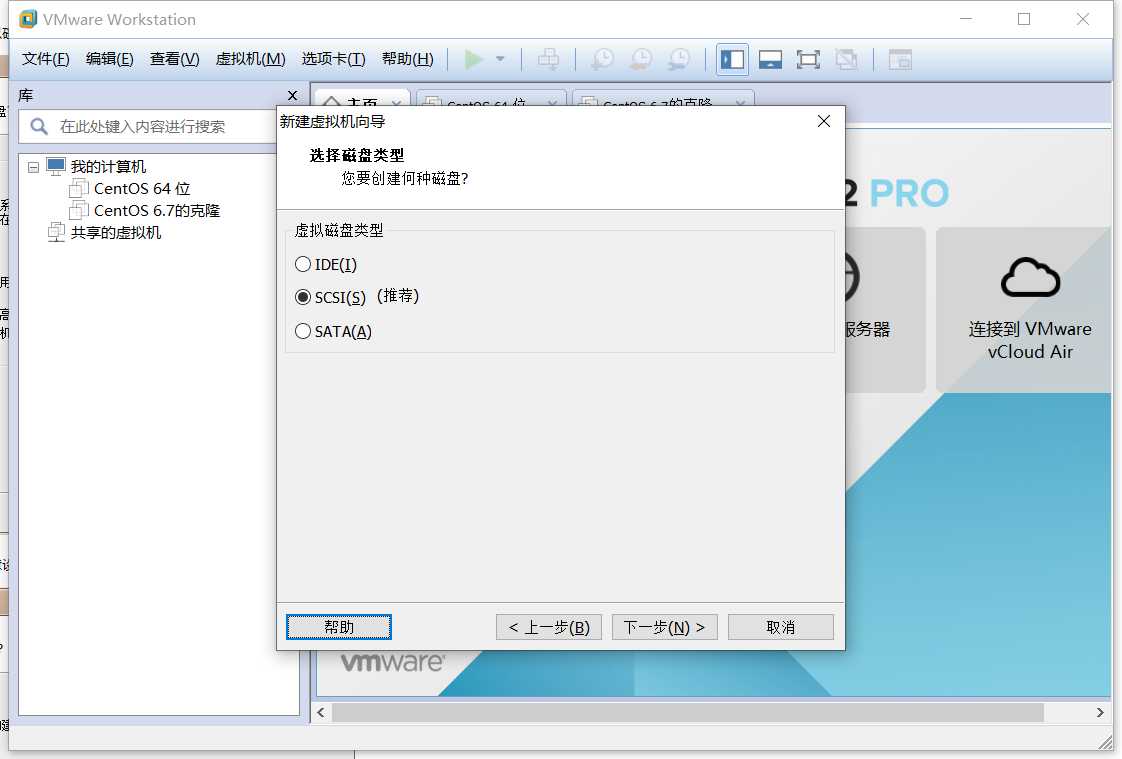
Task: Click the cloud icon for VMware vCloud Air
Action: click(1030, 277)
